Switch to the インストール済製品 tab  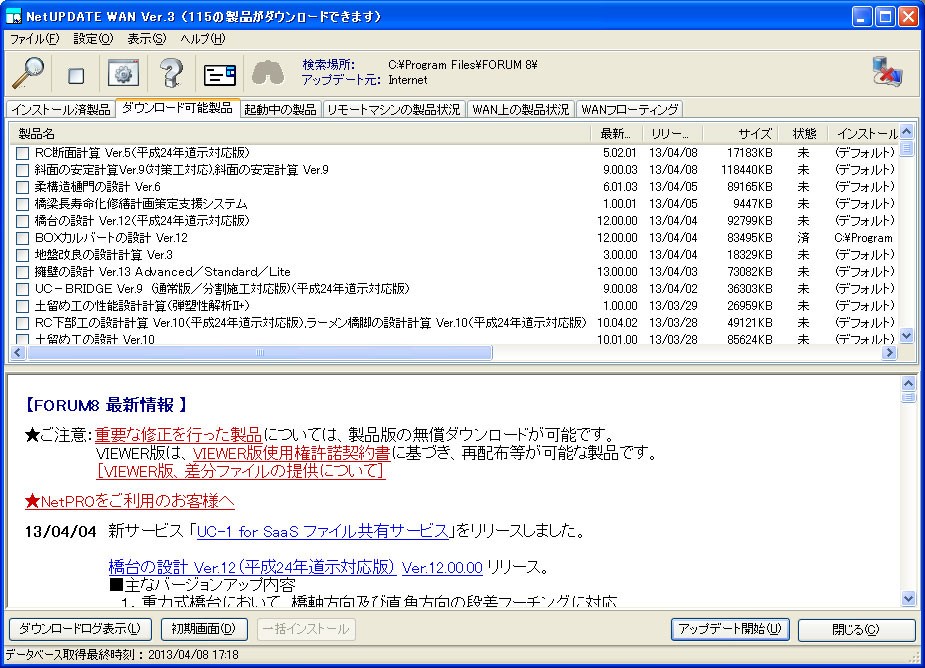pyautogui.click(x=61, y=110)
